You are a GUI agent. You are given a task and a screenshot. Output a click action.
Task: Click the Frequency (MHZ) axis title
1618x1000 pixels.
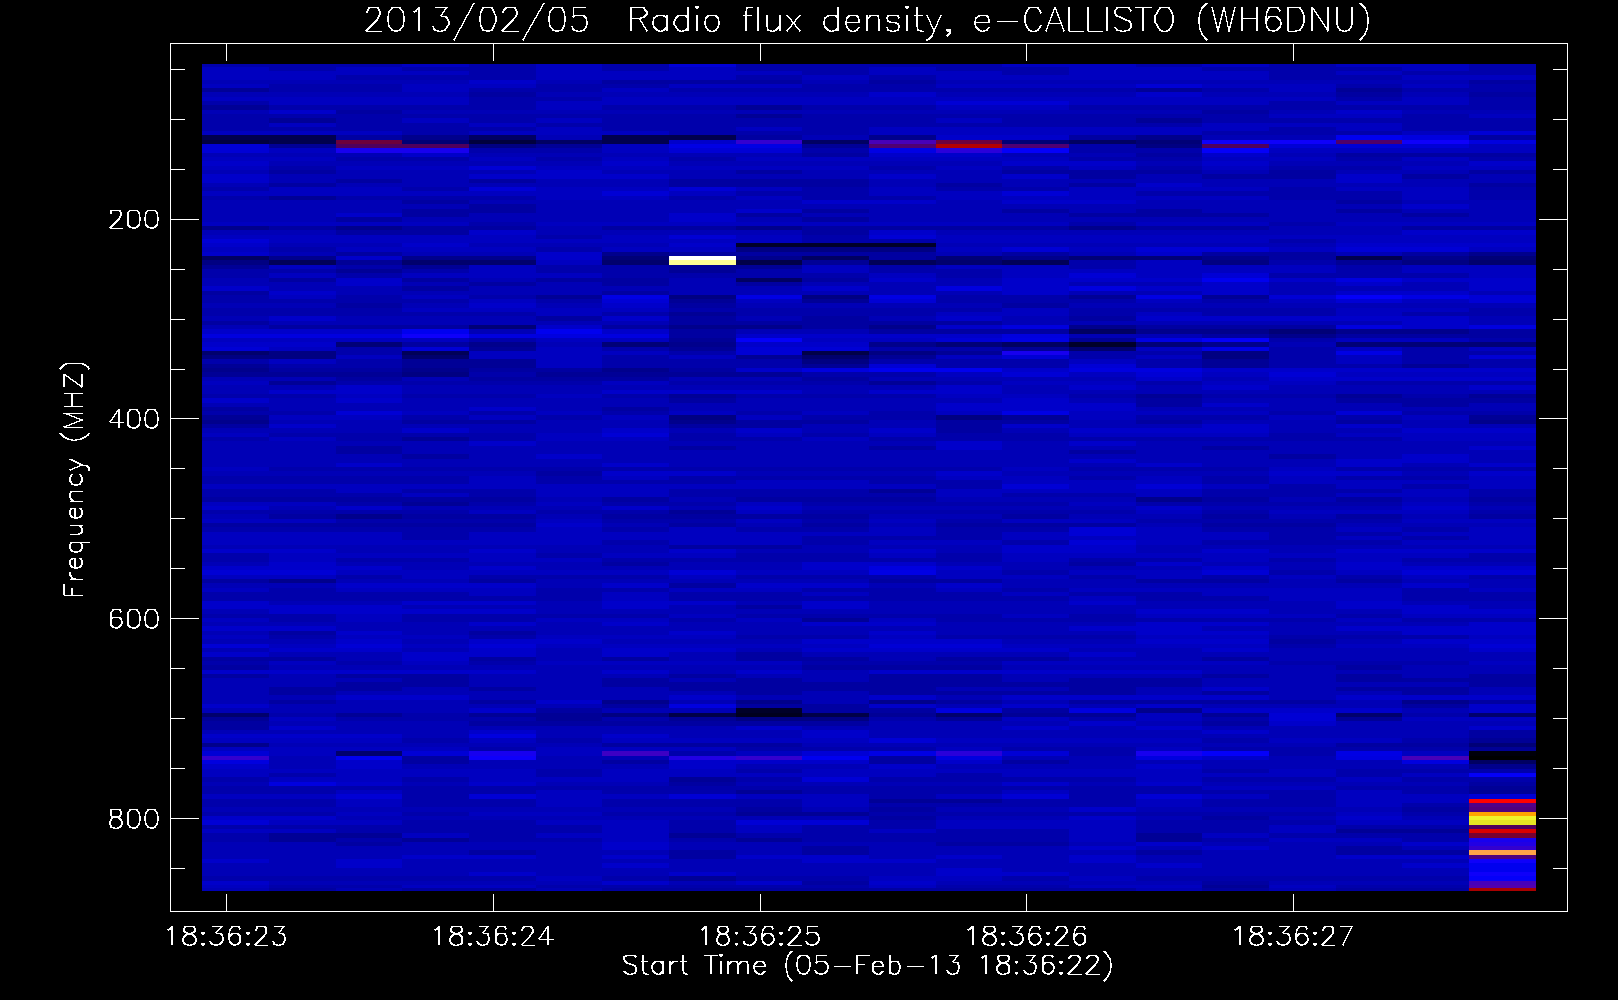(x=75, y=479)
